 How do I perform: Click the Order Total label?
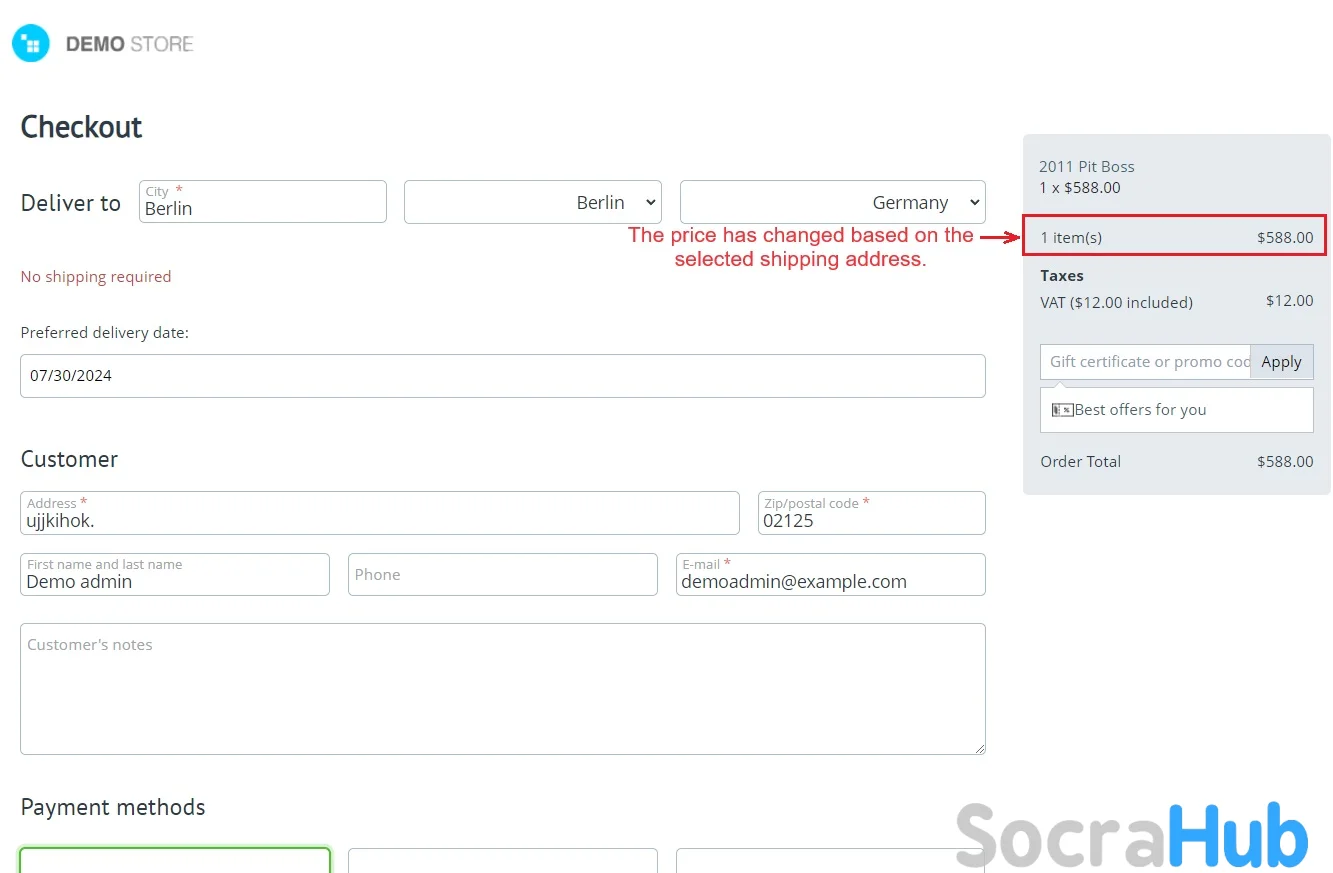point(1081,462)
